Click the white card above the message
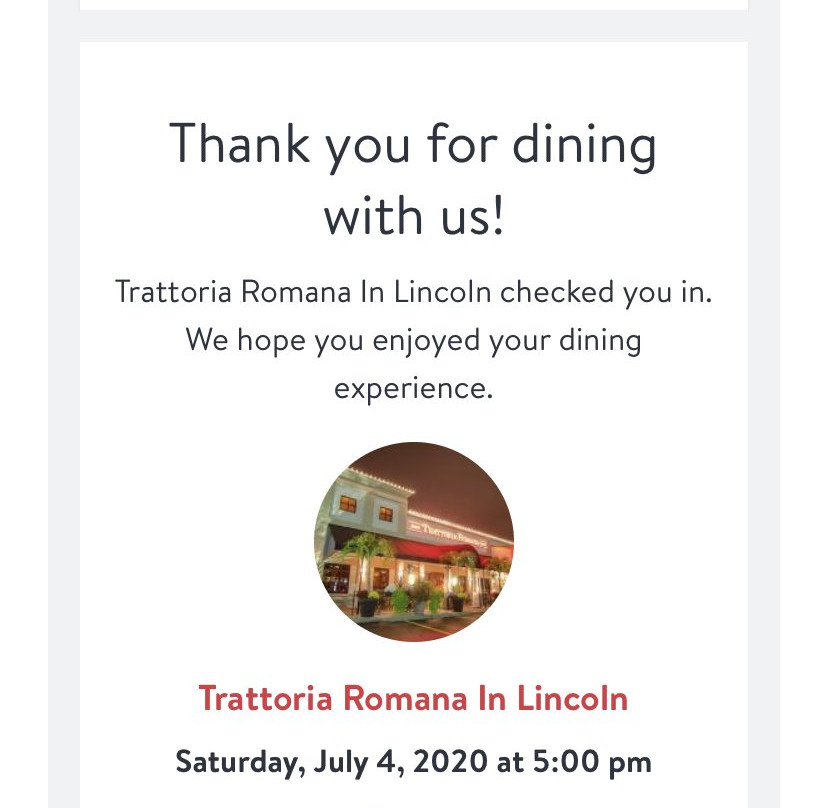 413,5
